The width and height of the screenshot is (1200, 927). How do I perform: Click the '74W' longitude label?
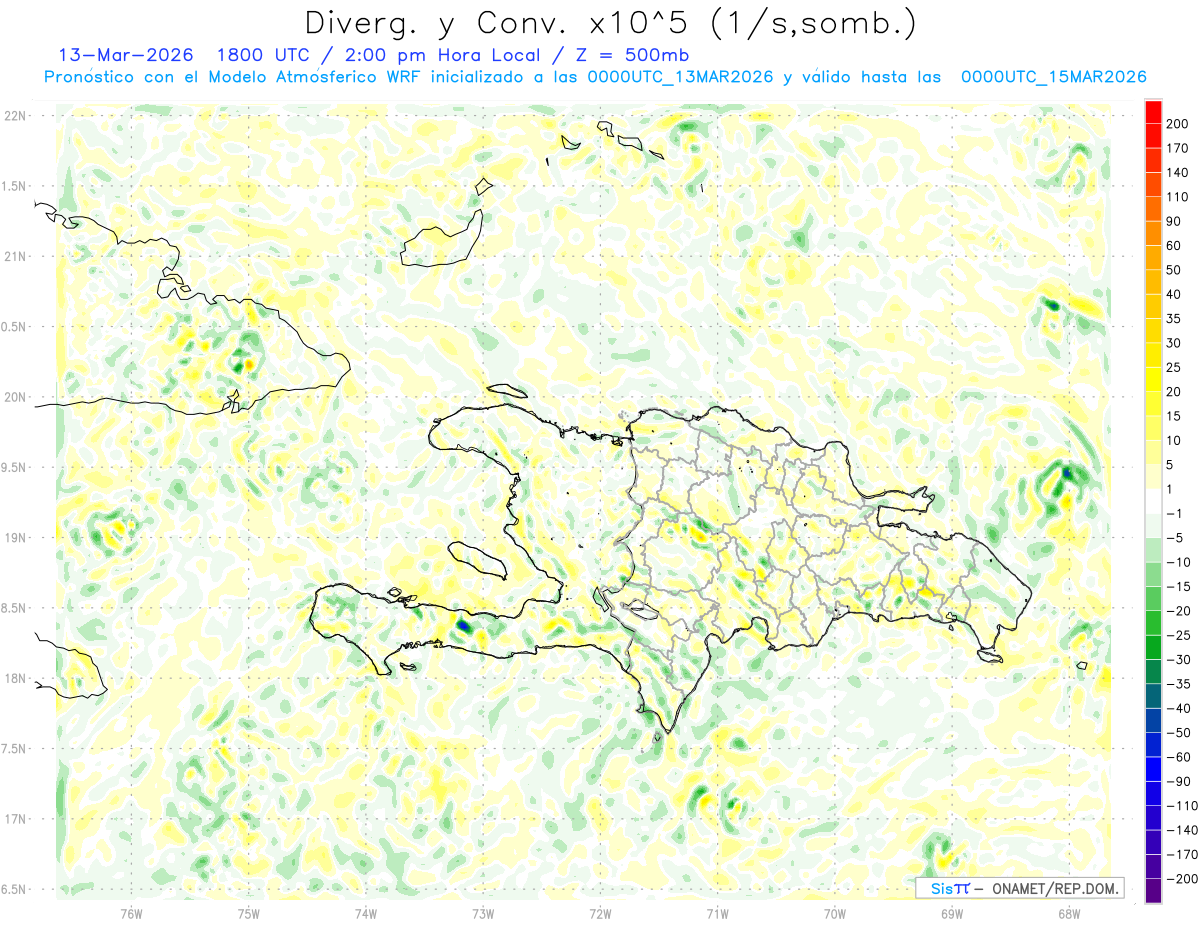tap(366, 913)
